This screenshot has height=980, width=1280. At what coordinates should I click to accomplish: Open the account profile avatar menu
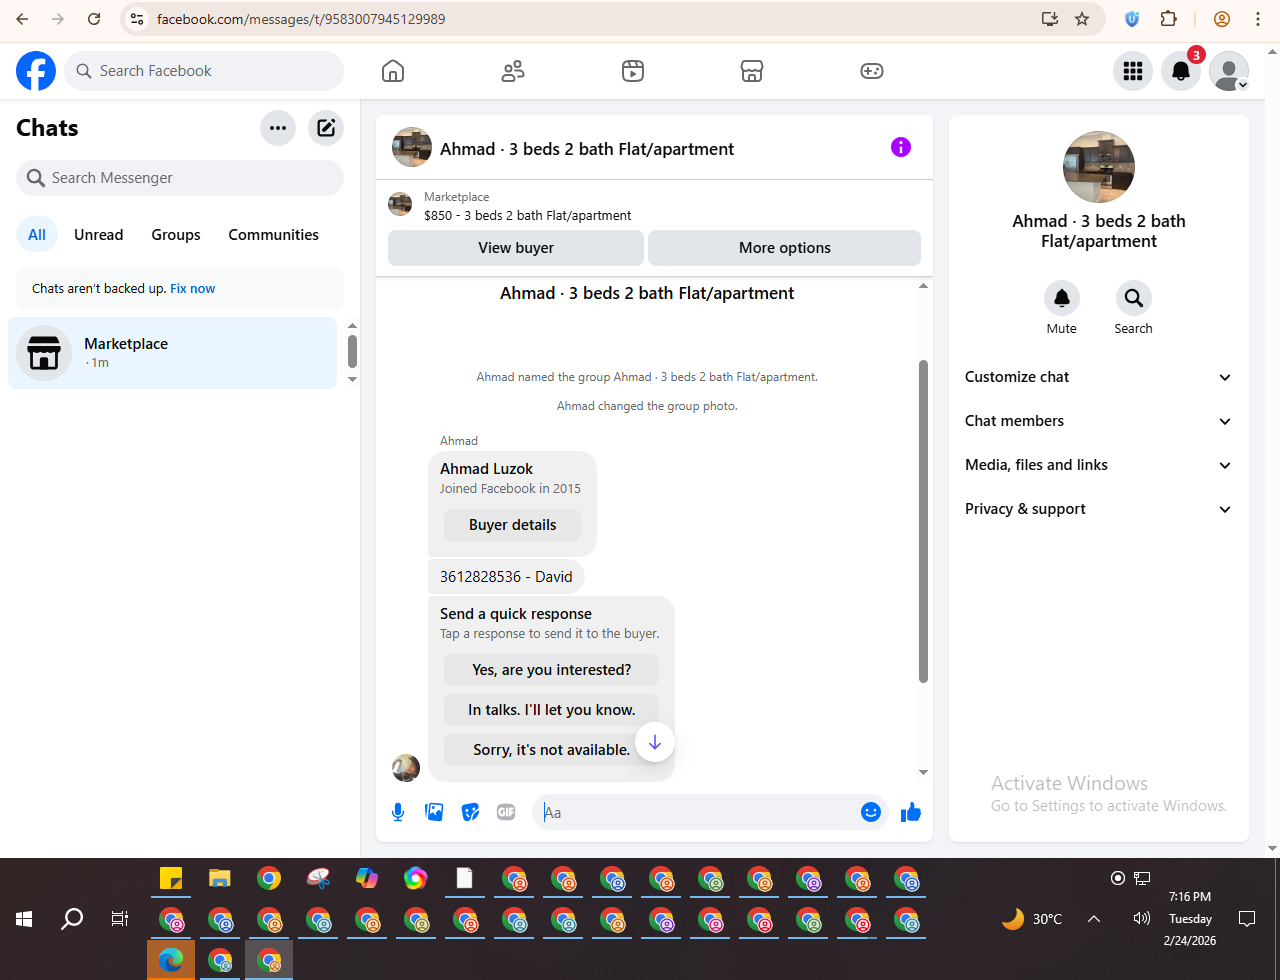coord(1229,71)
